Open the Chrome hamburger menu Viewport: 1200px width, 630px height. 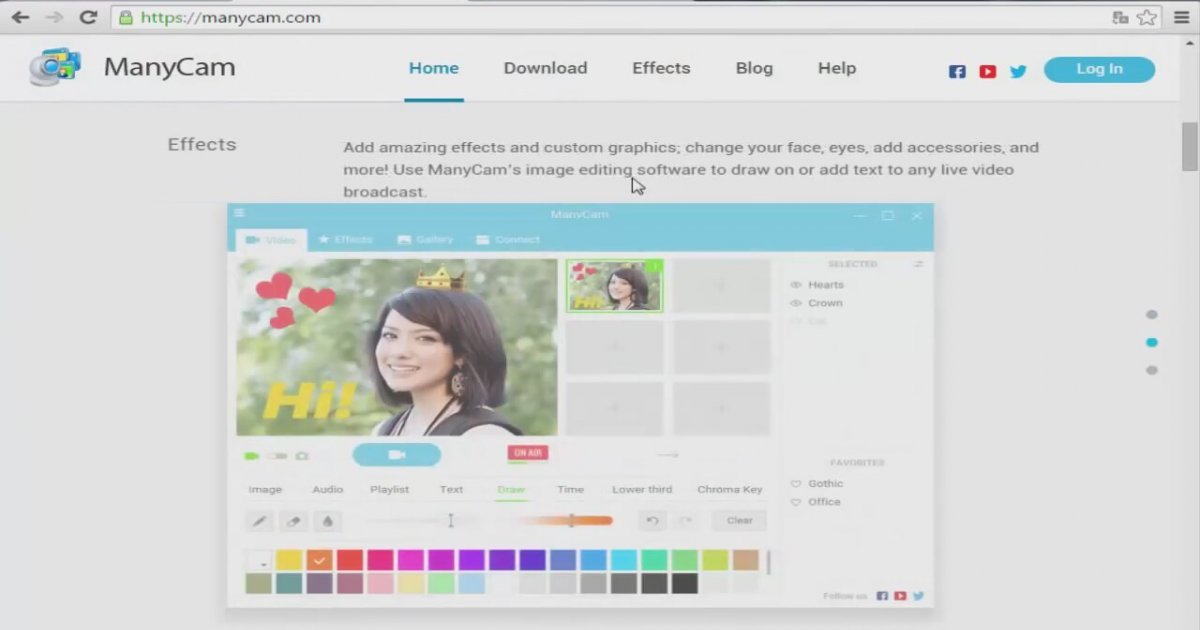(1181, 17)
